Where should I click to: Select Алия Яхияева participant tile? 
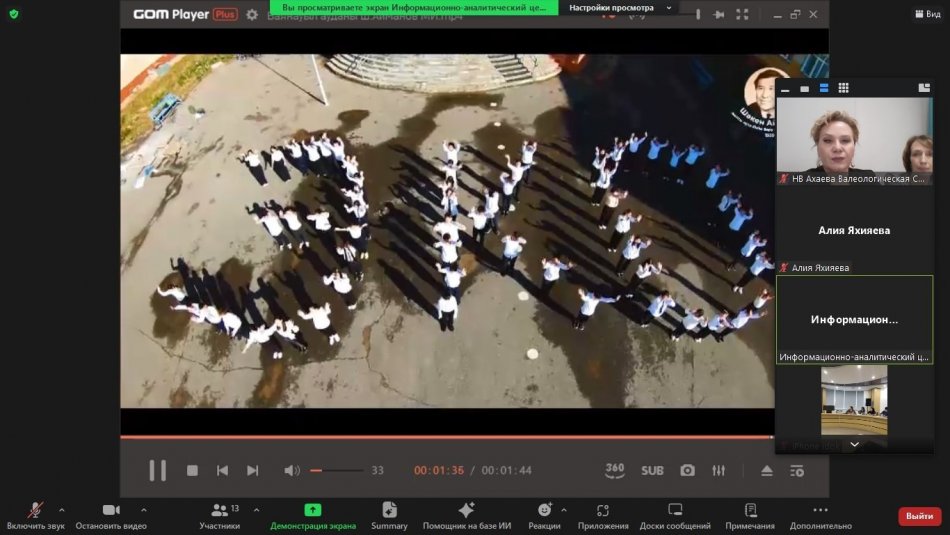854,230
